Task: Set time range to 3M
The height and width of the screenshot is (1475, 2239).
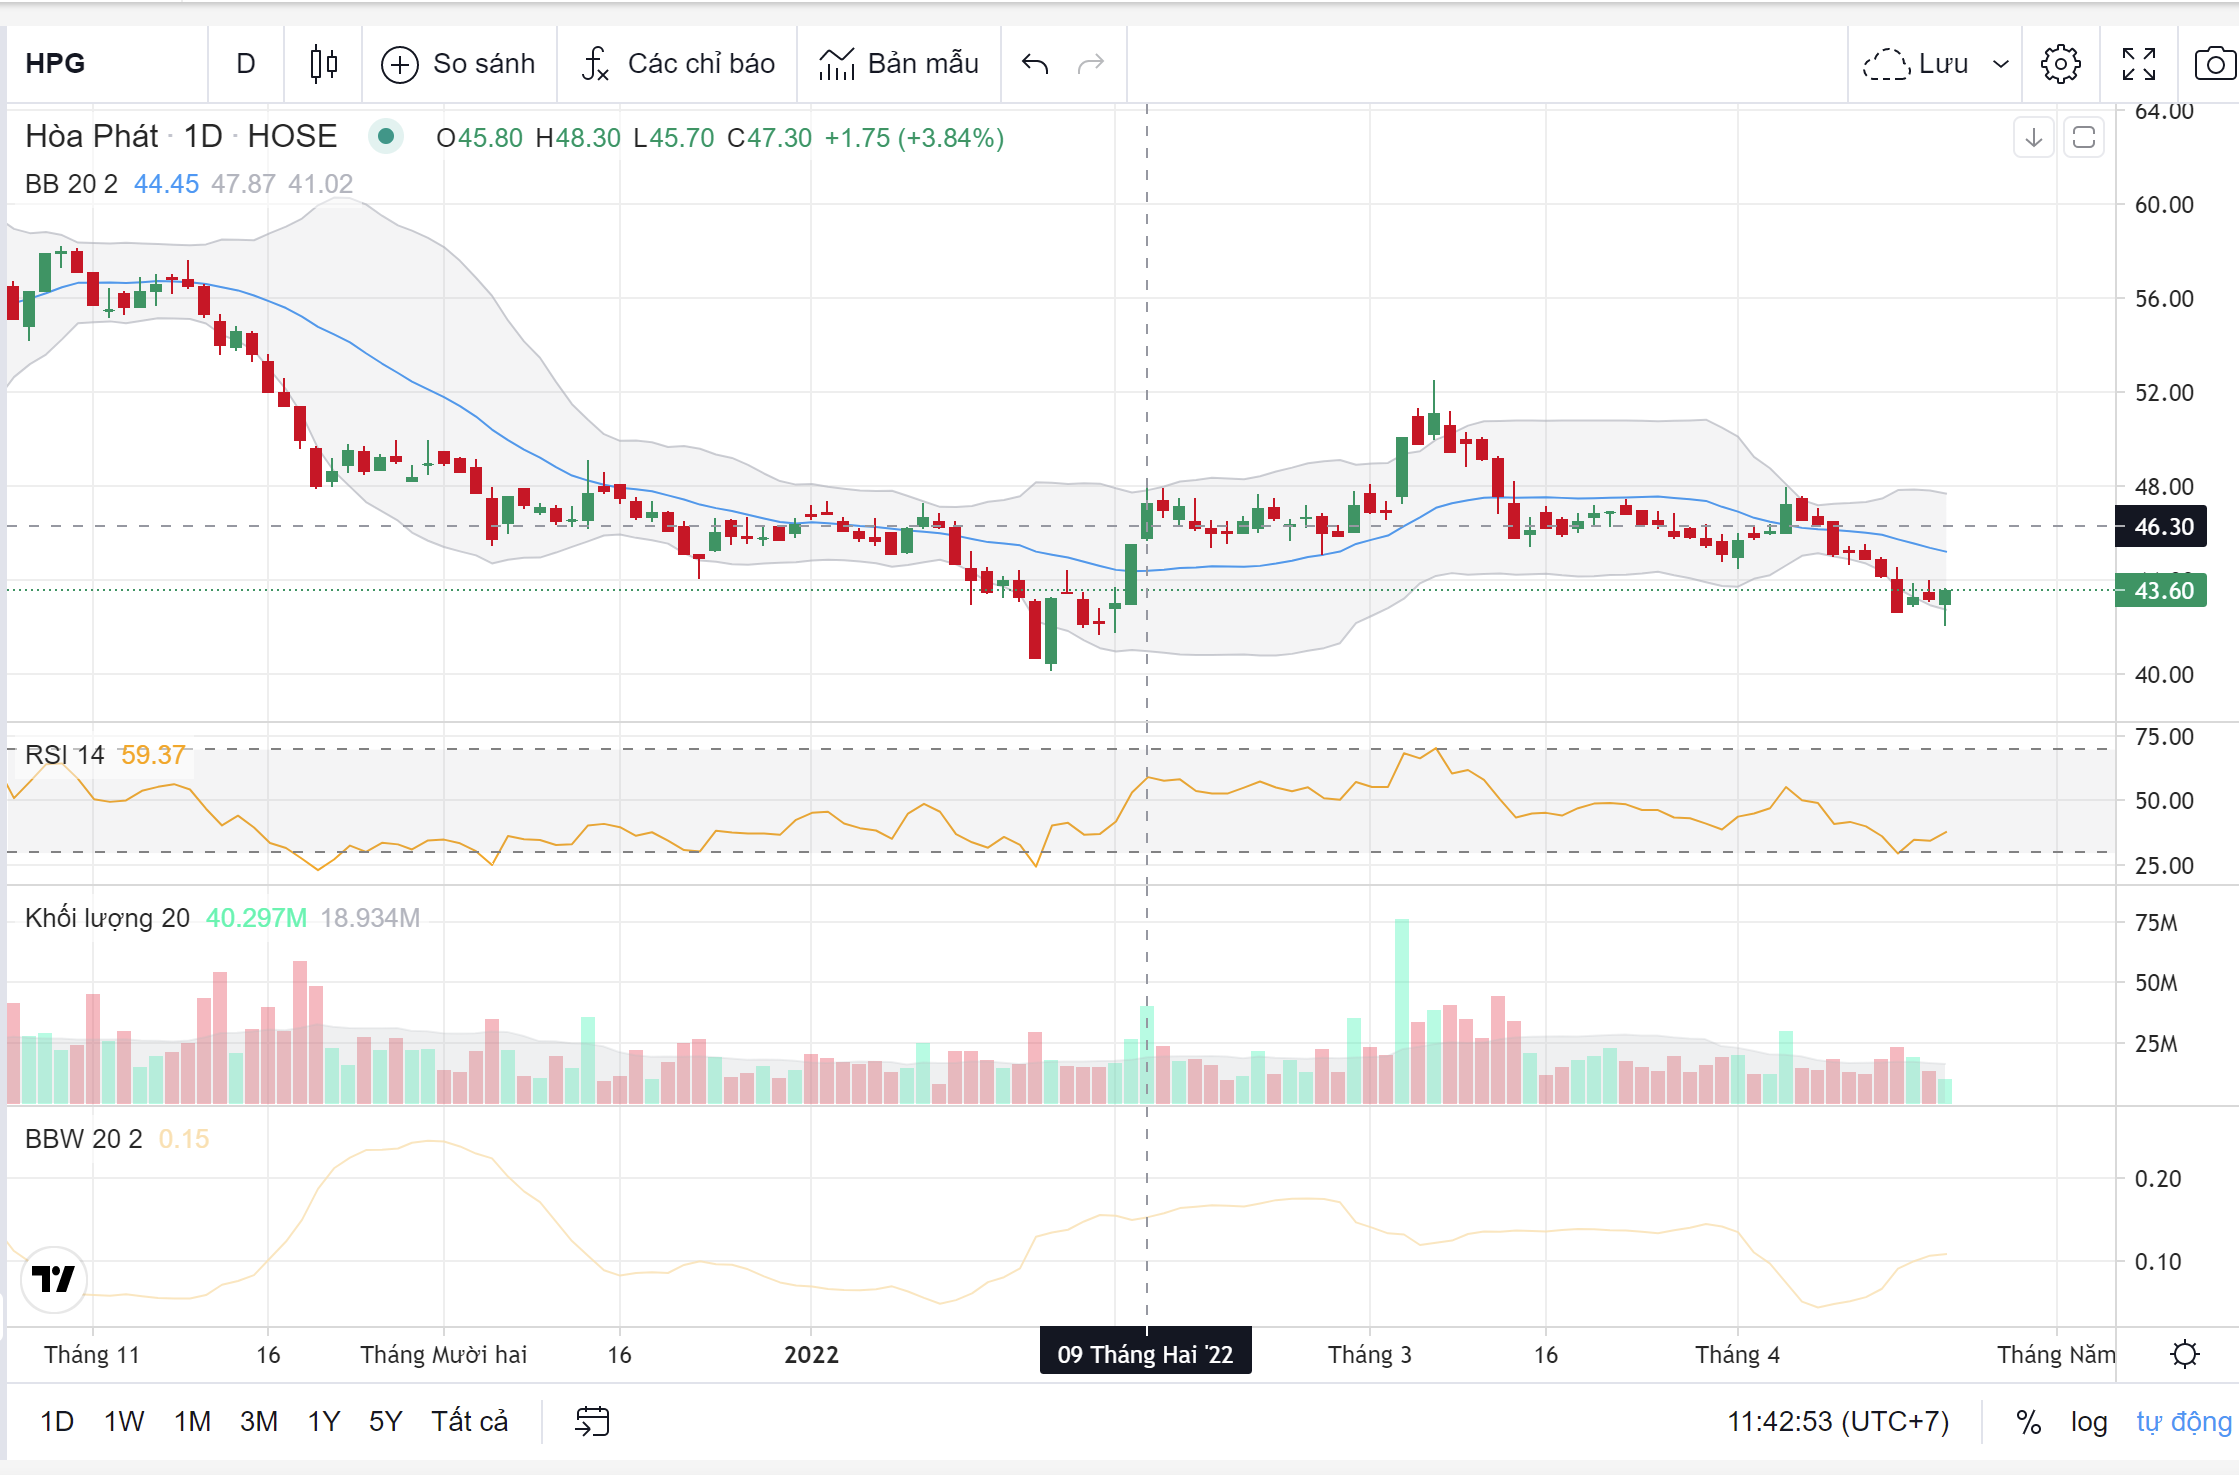Action: pos(259,1421)
